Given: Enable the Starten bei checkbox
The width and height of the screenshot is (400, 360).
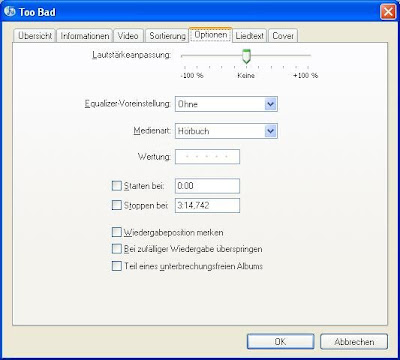Looking at the screenshot, I should coord(117,186).
